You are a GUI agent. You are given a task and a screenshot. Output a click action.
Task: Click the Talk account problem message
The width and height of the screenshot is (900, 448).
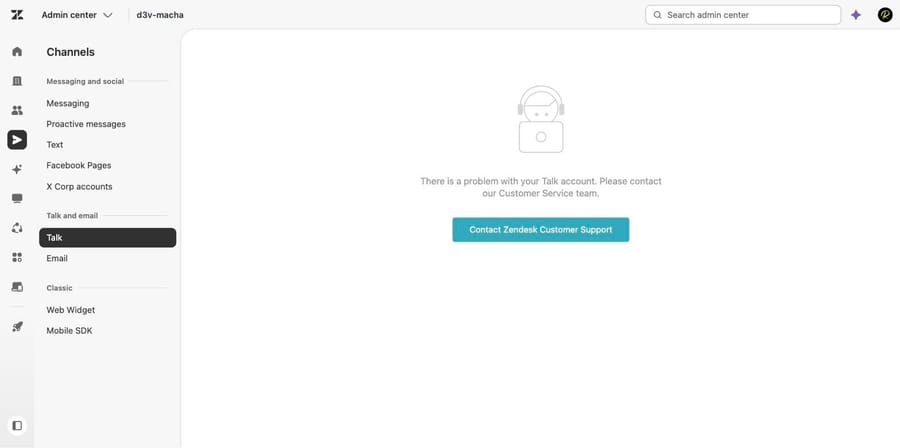coord(541,187)
